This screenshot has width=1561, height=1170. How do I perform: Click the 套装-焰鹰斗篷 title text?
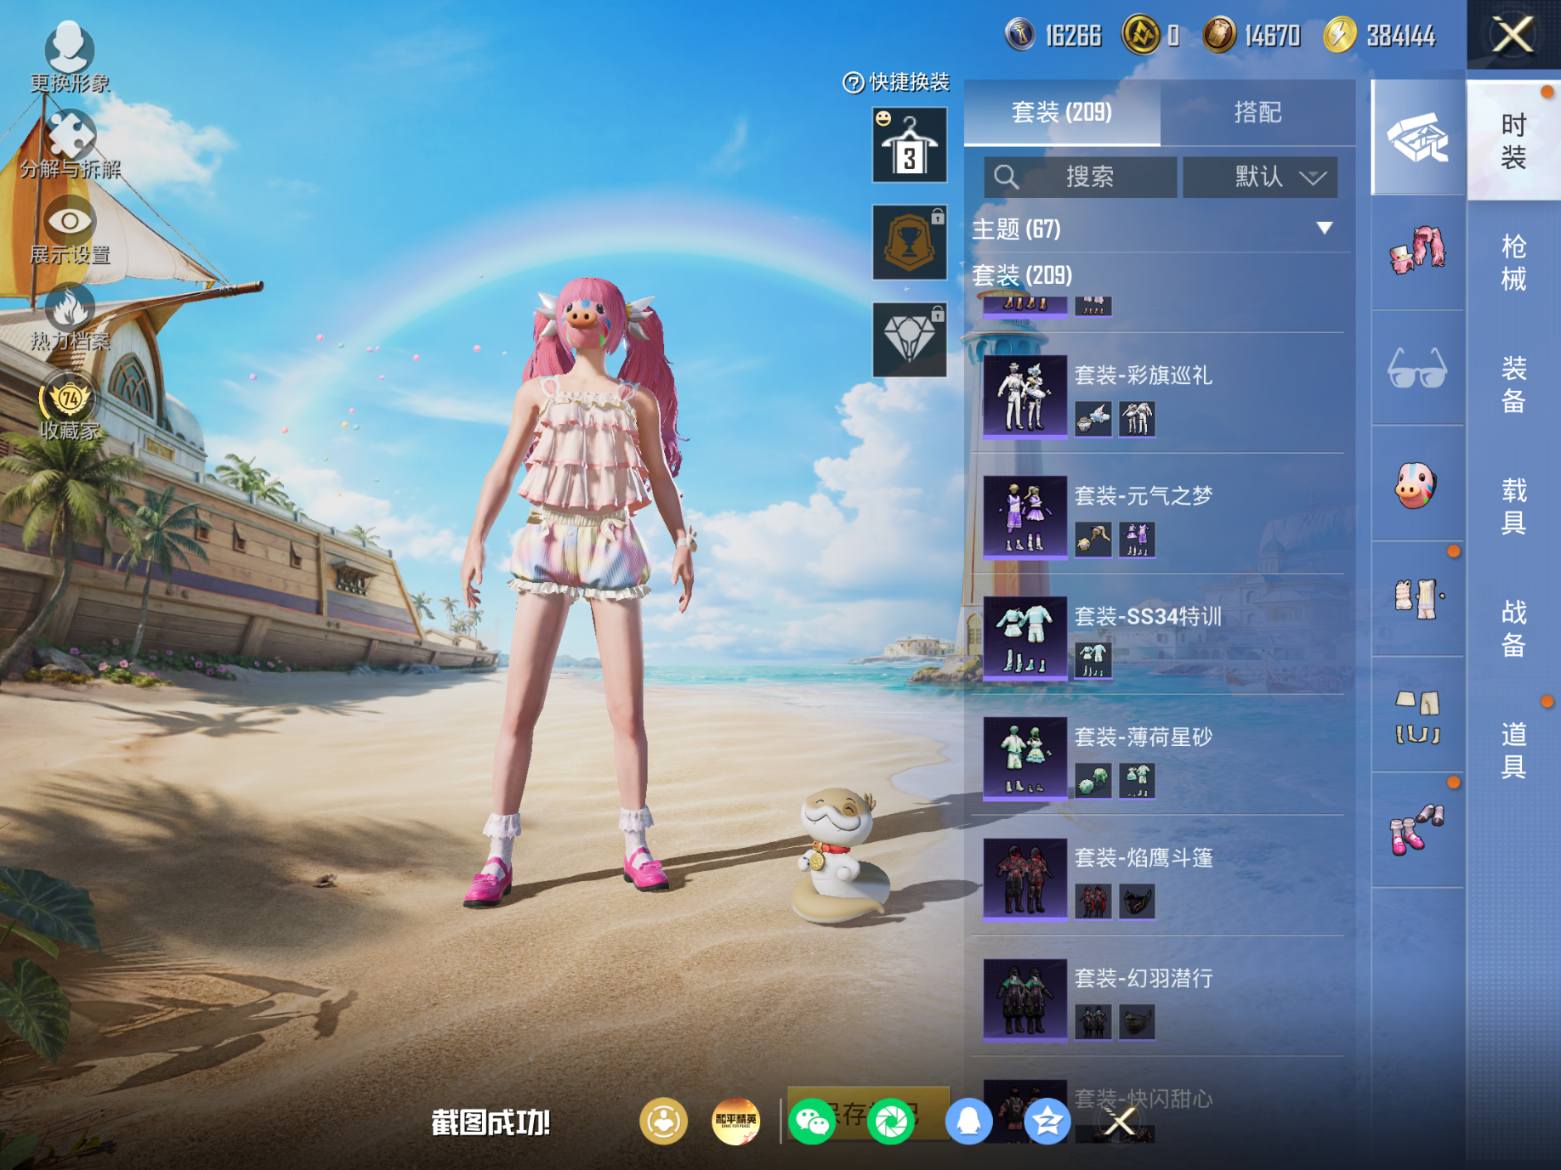coord(1143,857)
